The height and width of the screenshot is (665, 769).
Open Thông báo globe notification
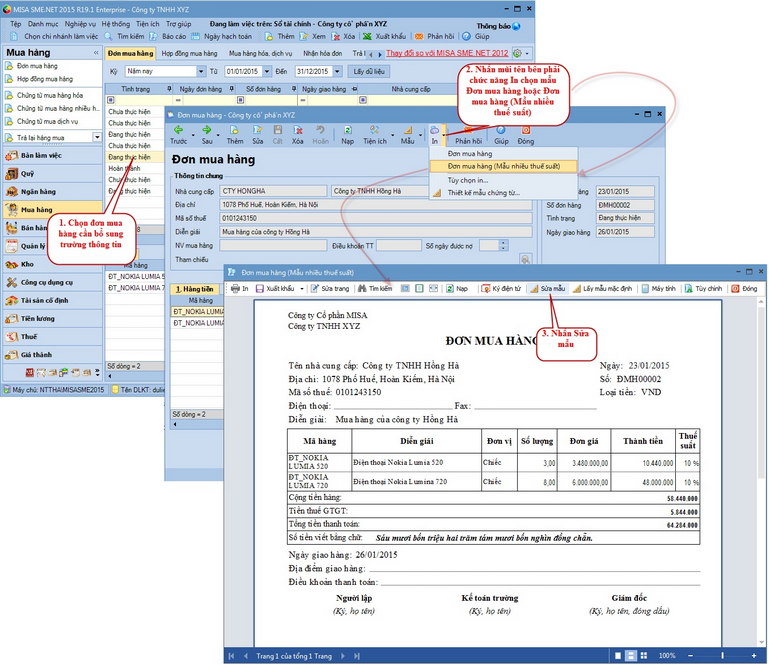click(x=516, y=26)
